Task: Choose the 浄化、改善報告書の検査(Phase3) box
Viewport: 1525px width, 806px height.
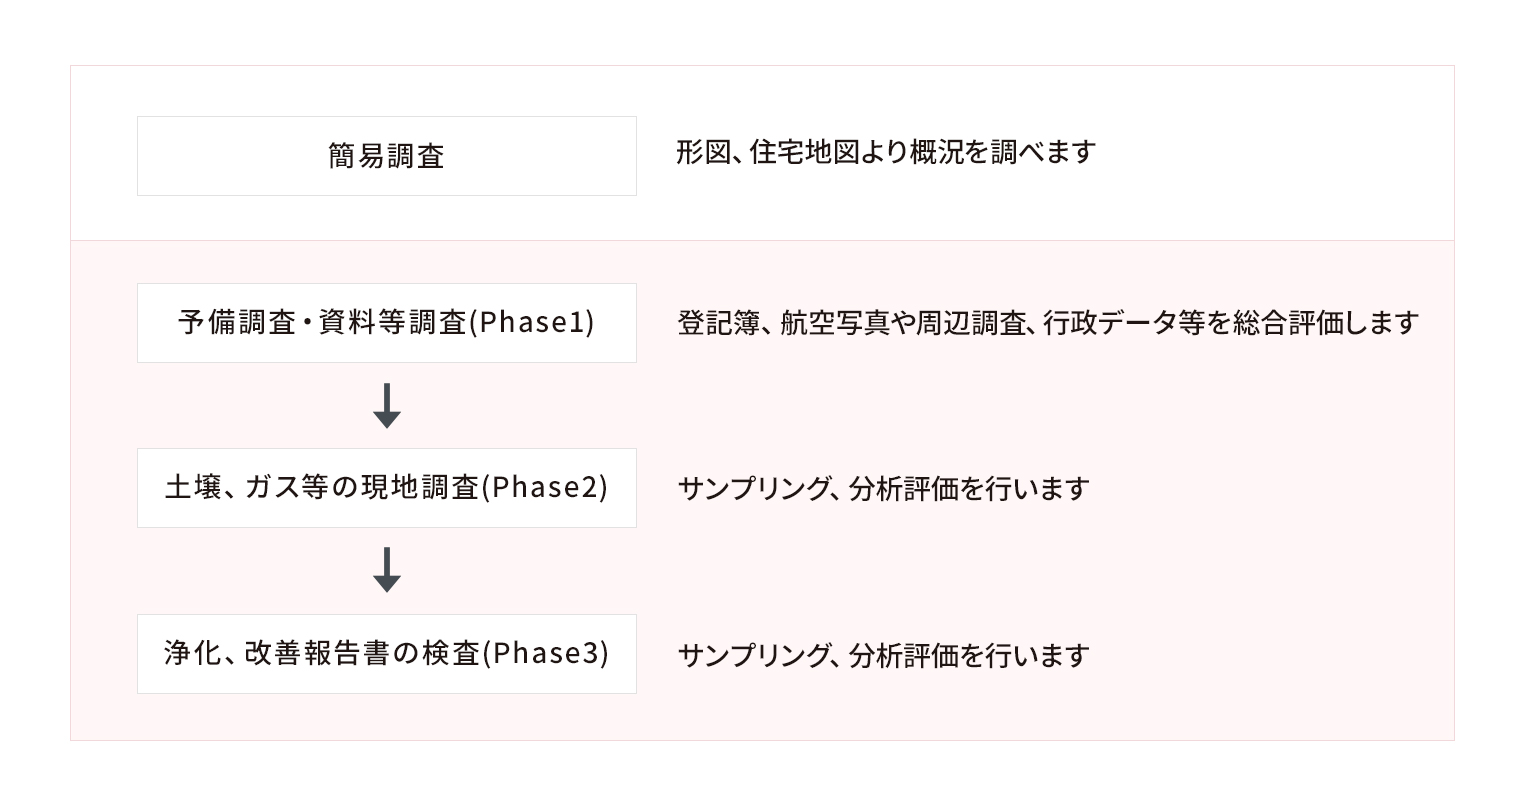Action: click(x=387, y=654)
